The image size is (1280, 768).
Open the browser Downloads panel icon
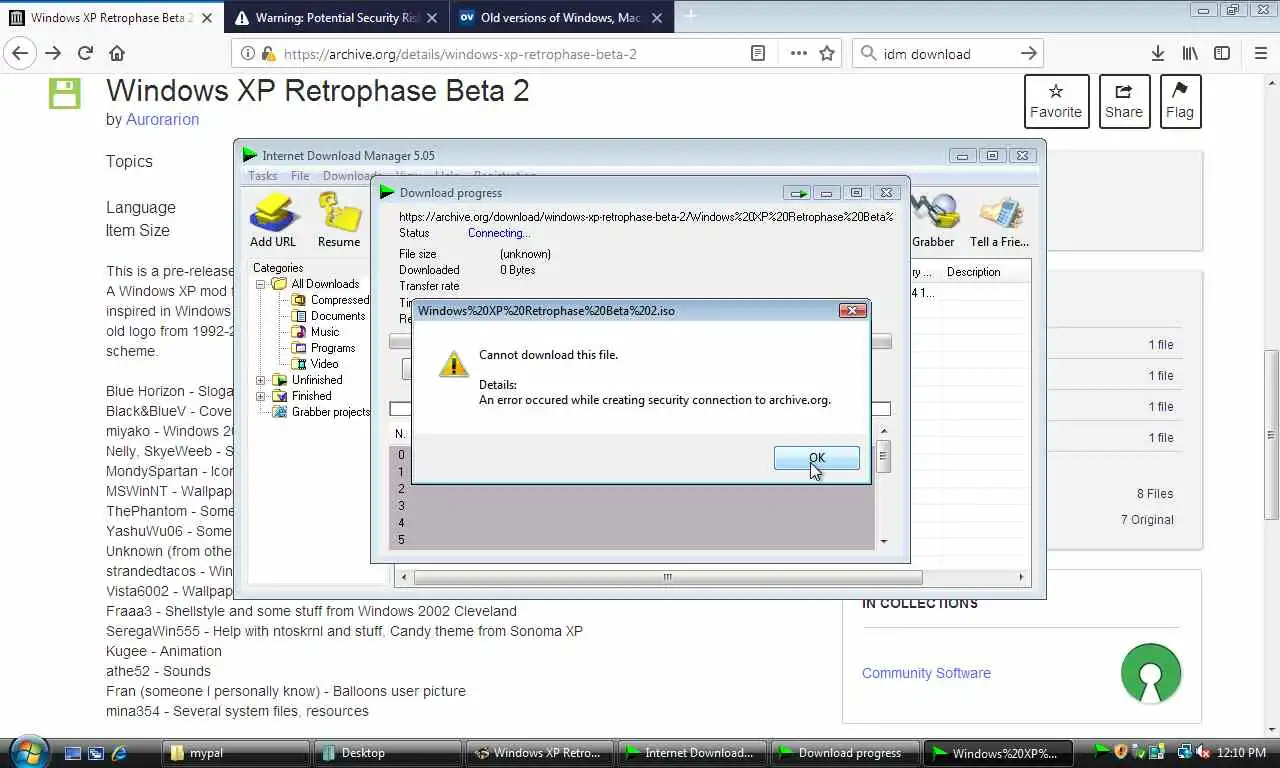(x=1157, y=54)
